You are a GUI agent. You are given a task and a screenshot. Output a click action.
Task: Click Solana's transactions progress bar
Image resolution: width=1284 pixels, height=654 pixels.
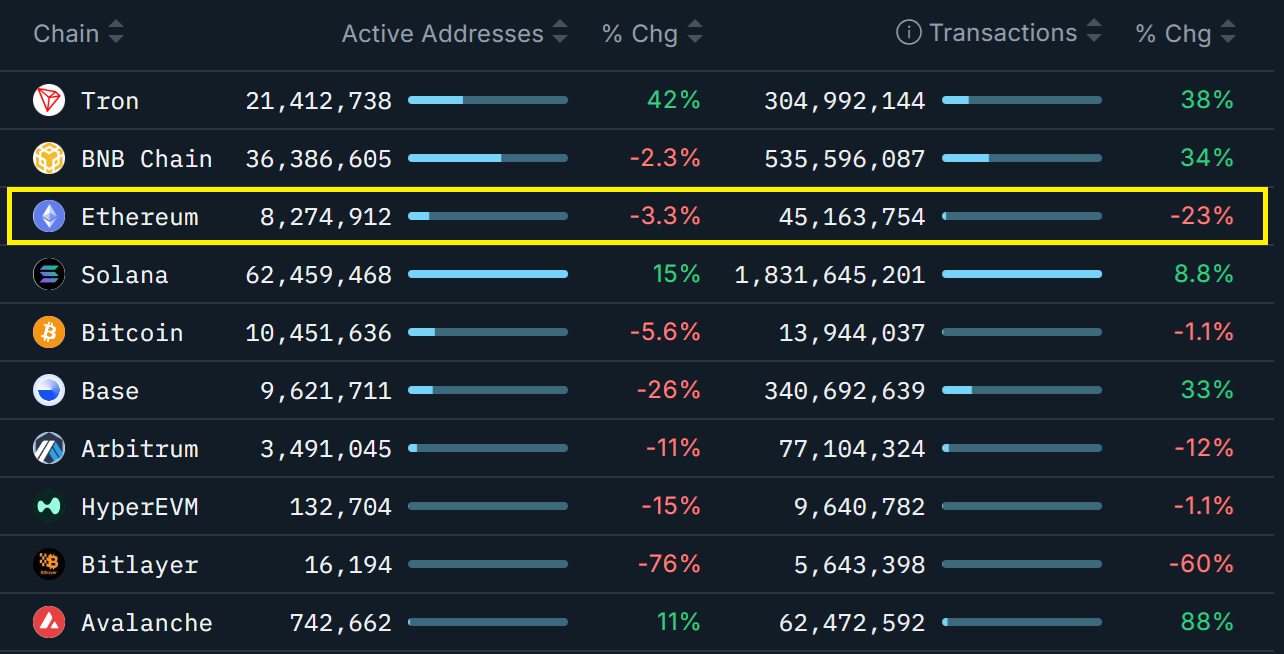pos(1022,274)
